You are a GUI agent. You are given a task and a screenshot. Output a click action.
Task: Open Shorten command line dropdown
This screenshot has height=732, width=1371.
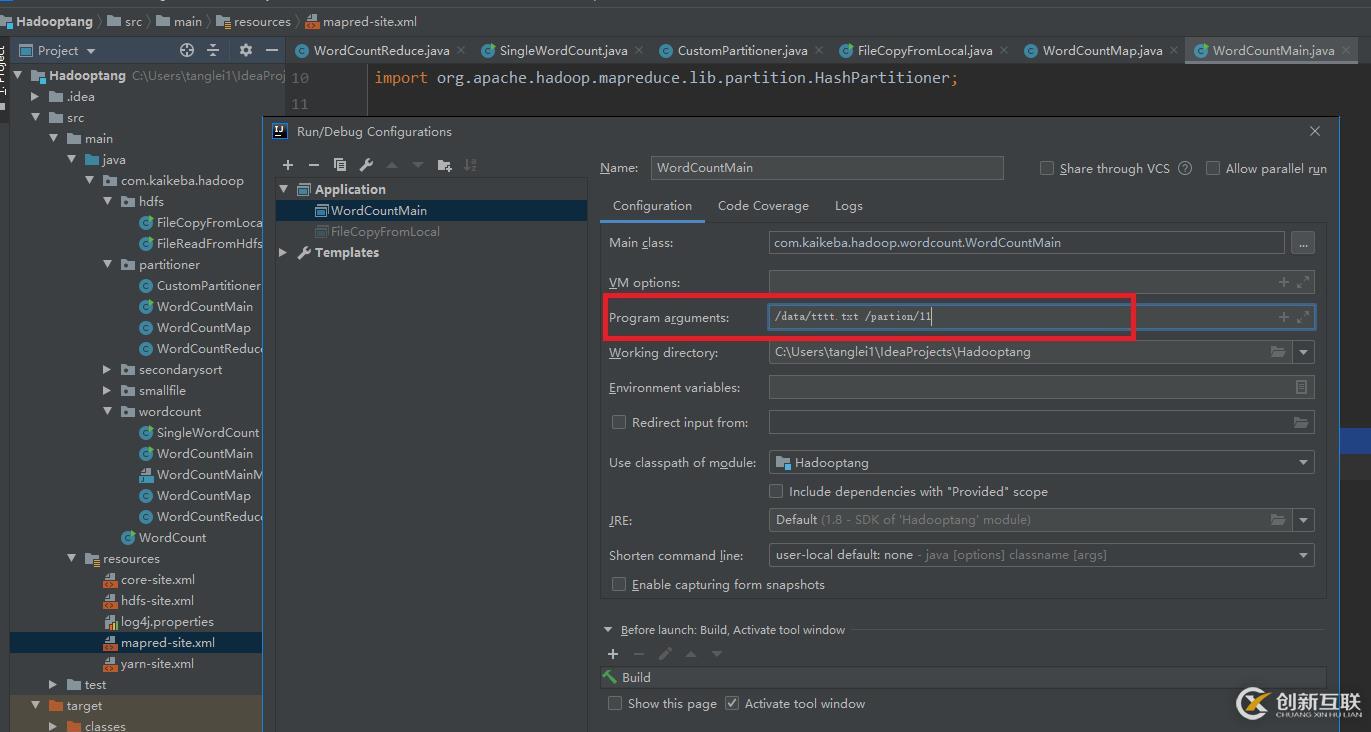click(1303, 555)
